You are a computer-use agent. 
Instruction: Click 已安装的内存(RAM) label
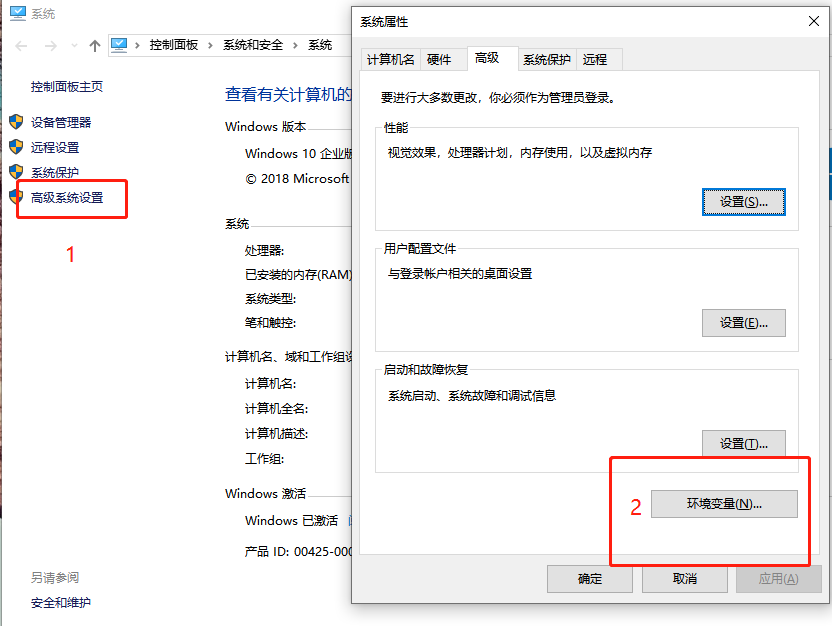(x=298, y=275)
